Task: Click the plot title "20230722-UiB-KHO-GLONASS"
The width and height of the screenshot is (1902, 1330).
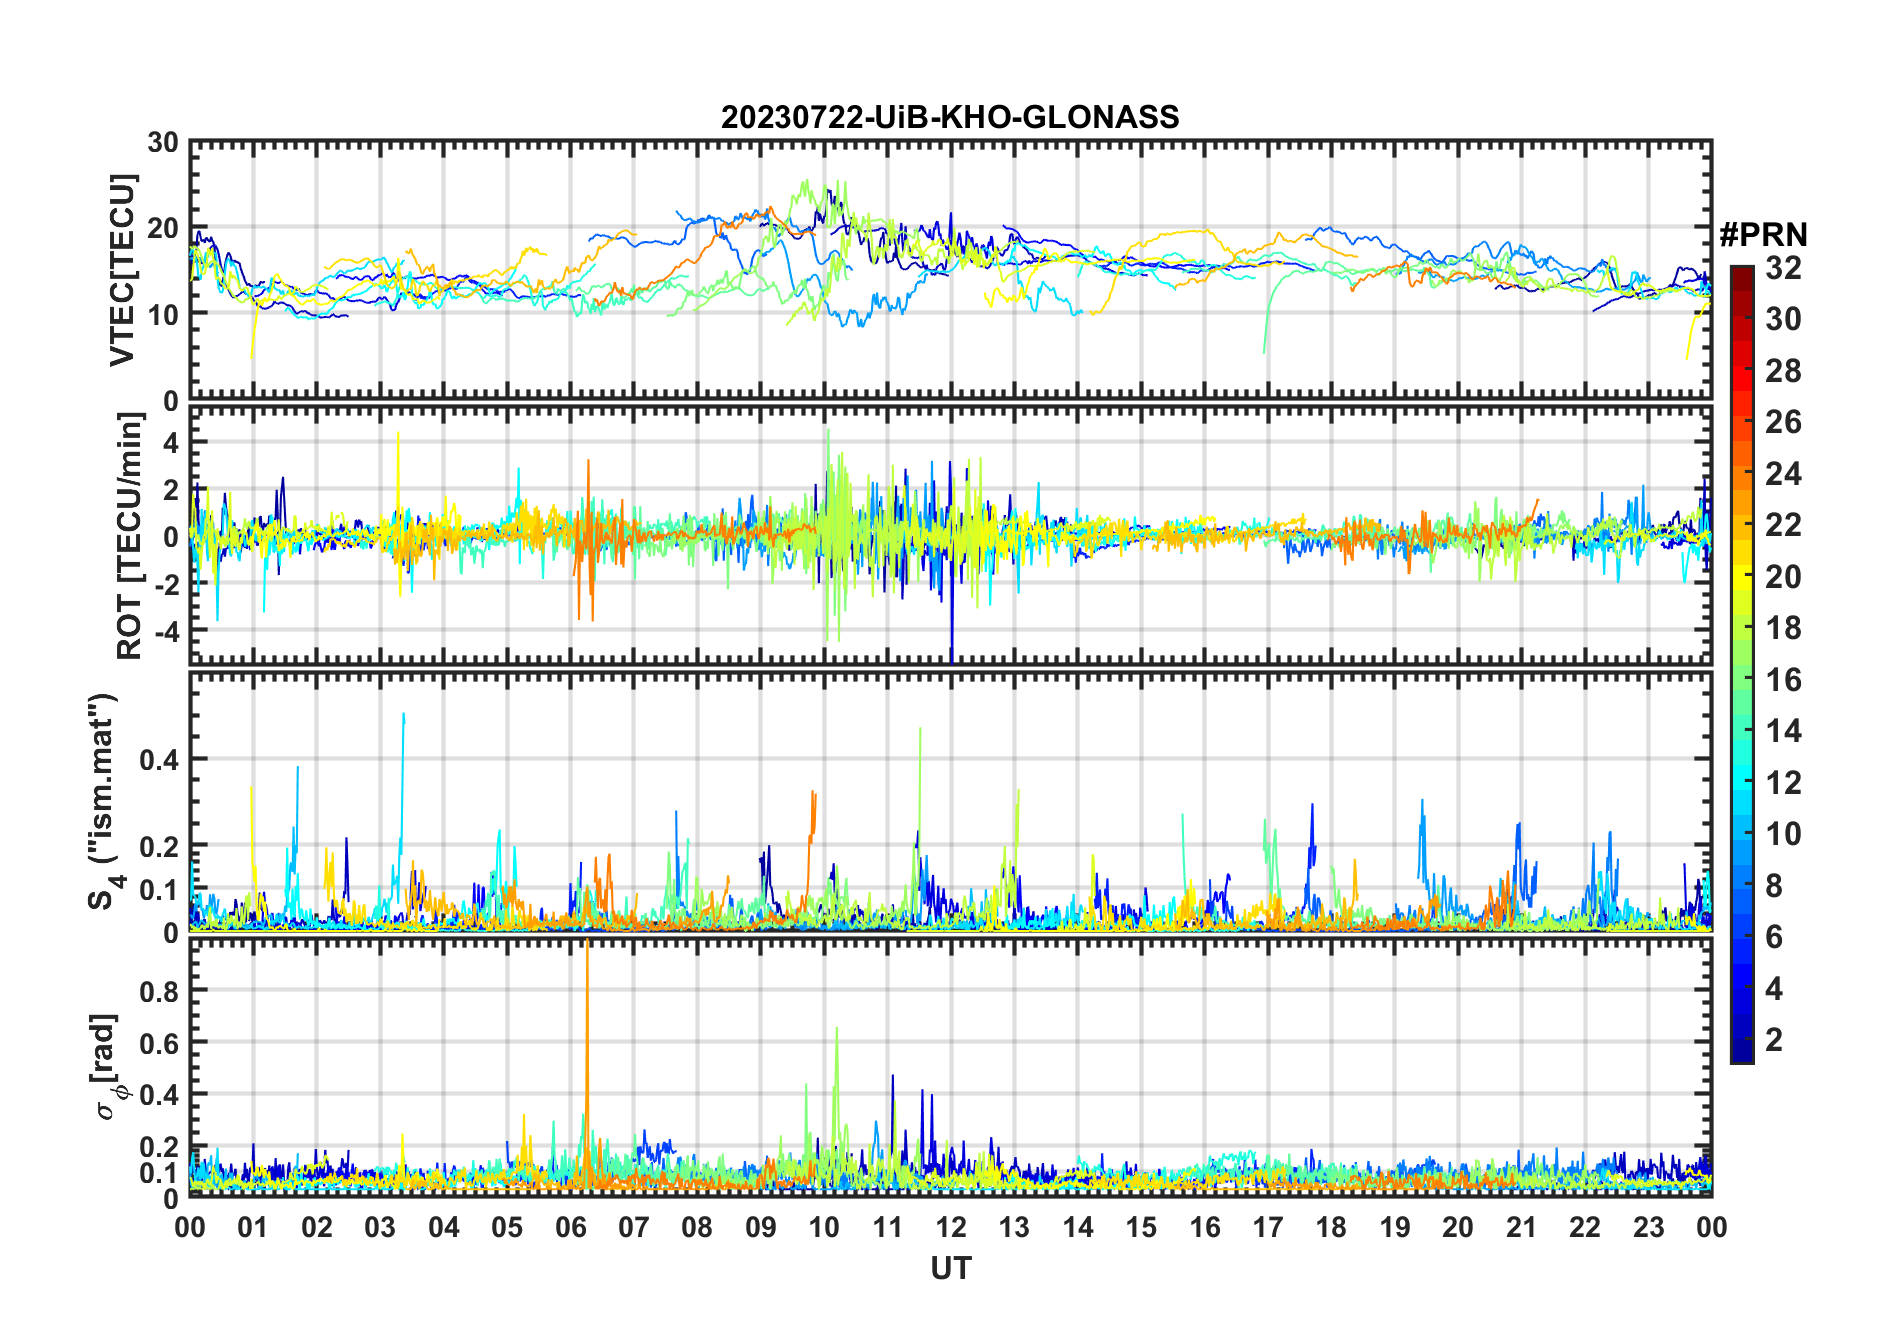Action: (950, 118)
